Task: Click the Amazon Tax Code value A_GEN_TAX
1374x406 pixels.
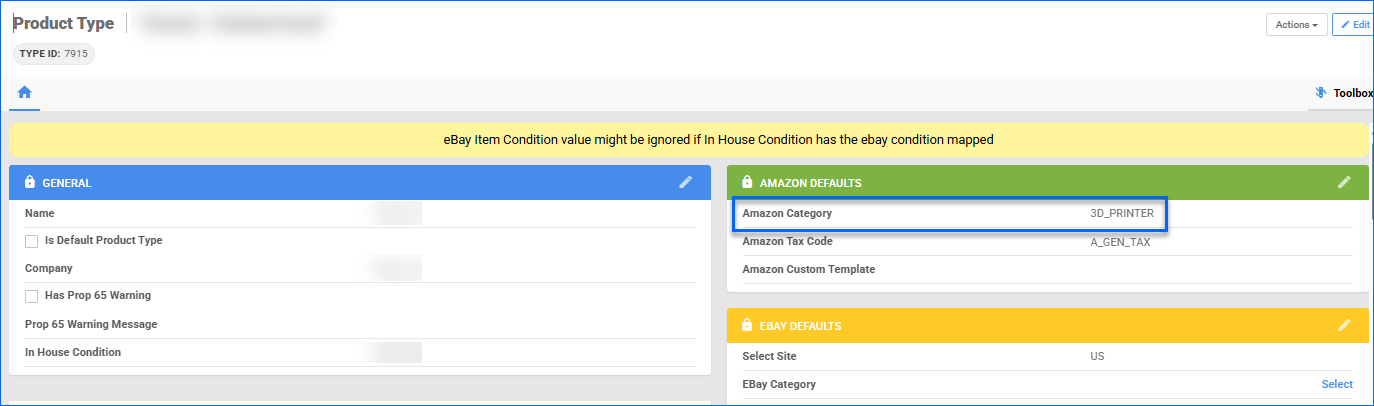Action: pos(1120,242)
